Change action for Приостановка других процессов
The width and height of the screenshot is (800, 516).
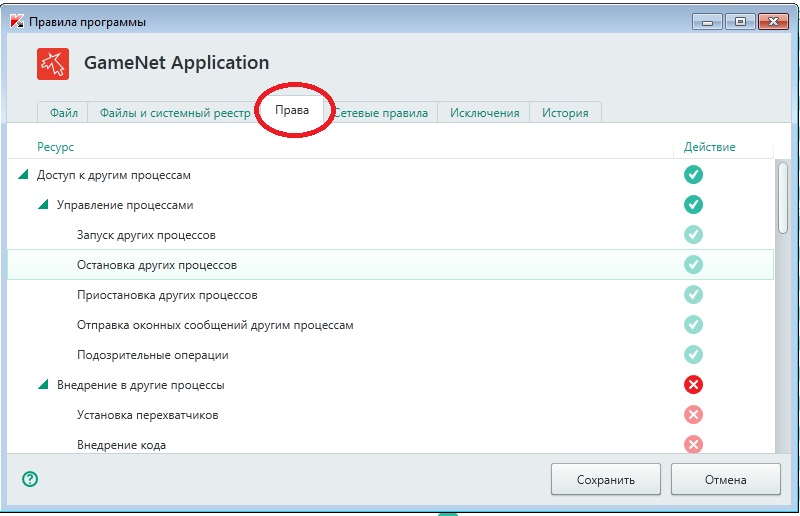[693, 294]
